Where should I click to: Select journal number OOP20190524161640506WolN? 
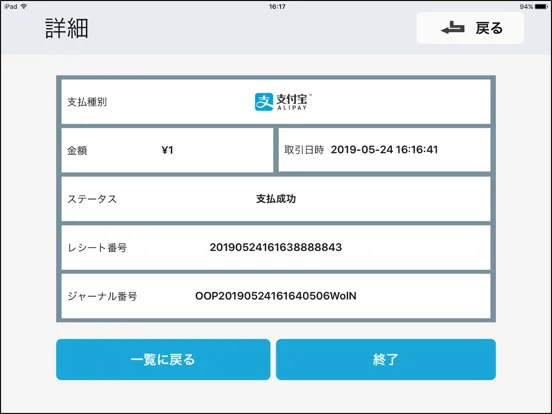(276, 296)
